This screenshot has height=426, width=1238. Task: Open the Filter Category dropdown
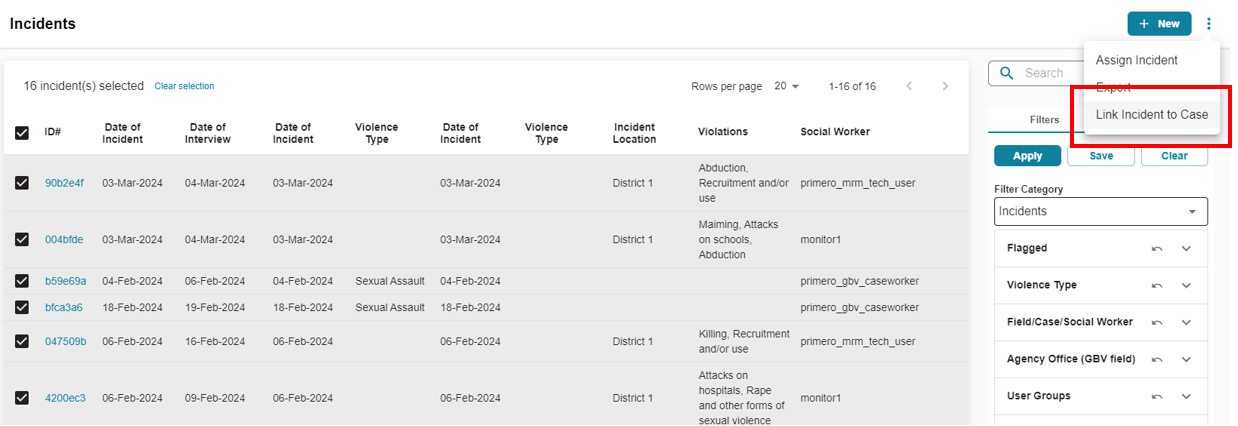pos(1101,211)
